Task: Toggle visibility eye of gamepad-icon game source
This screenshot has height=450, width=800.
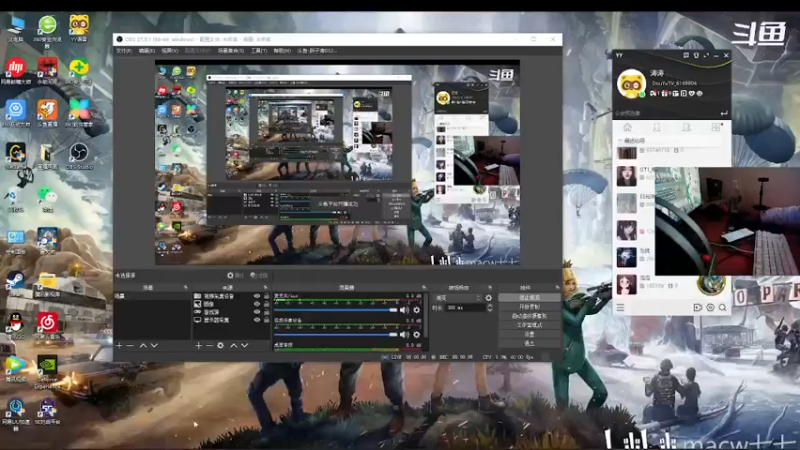Action: (257, 312)
